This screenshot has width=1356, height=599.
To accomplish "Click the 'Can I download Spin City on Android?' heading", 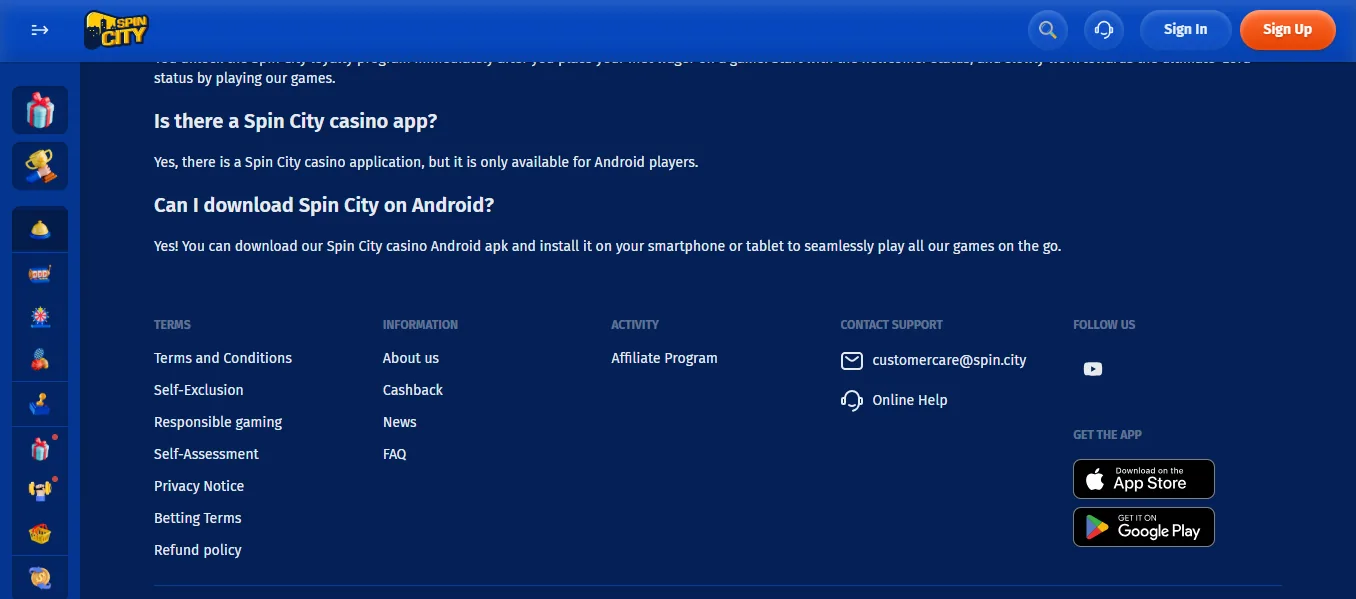I will click(324, 205).
